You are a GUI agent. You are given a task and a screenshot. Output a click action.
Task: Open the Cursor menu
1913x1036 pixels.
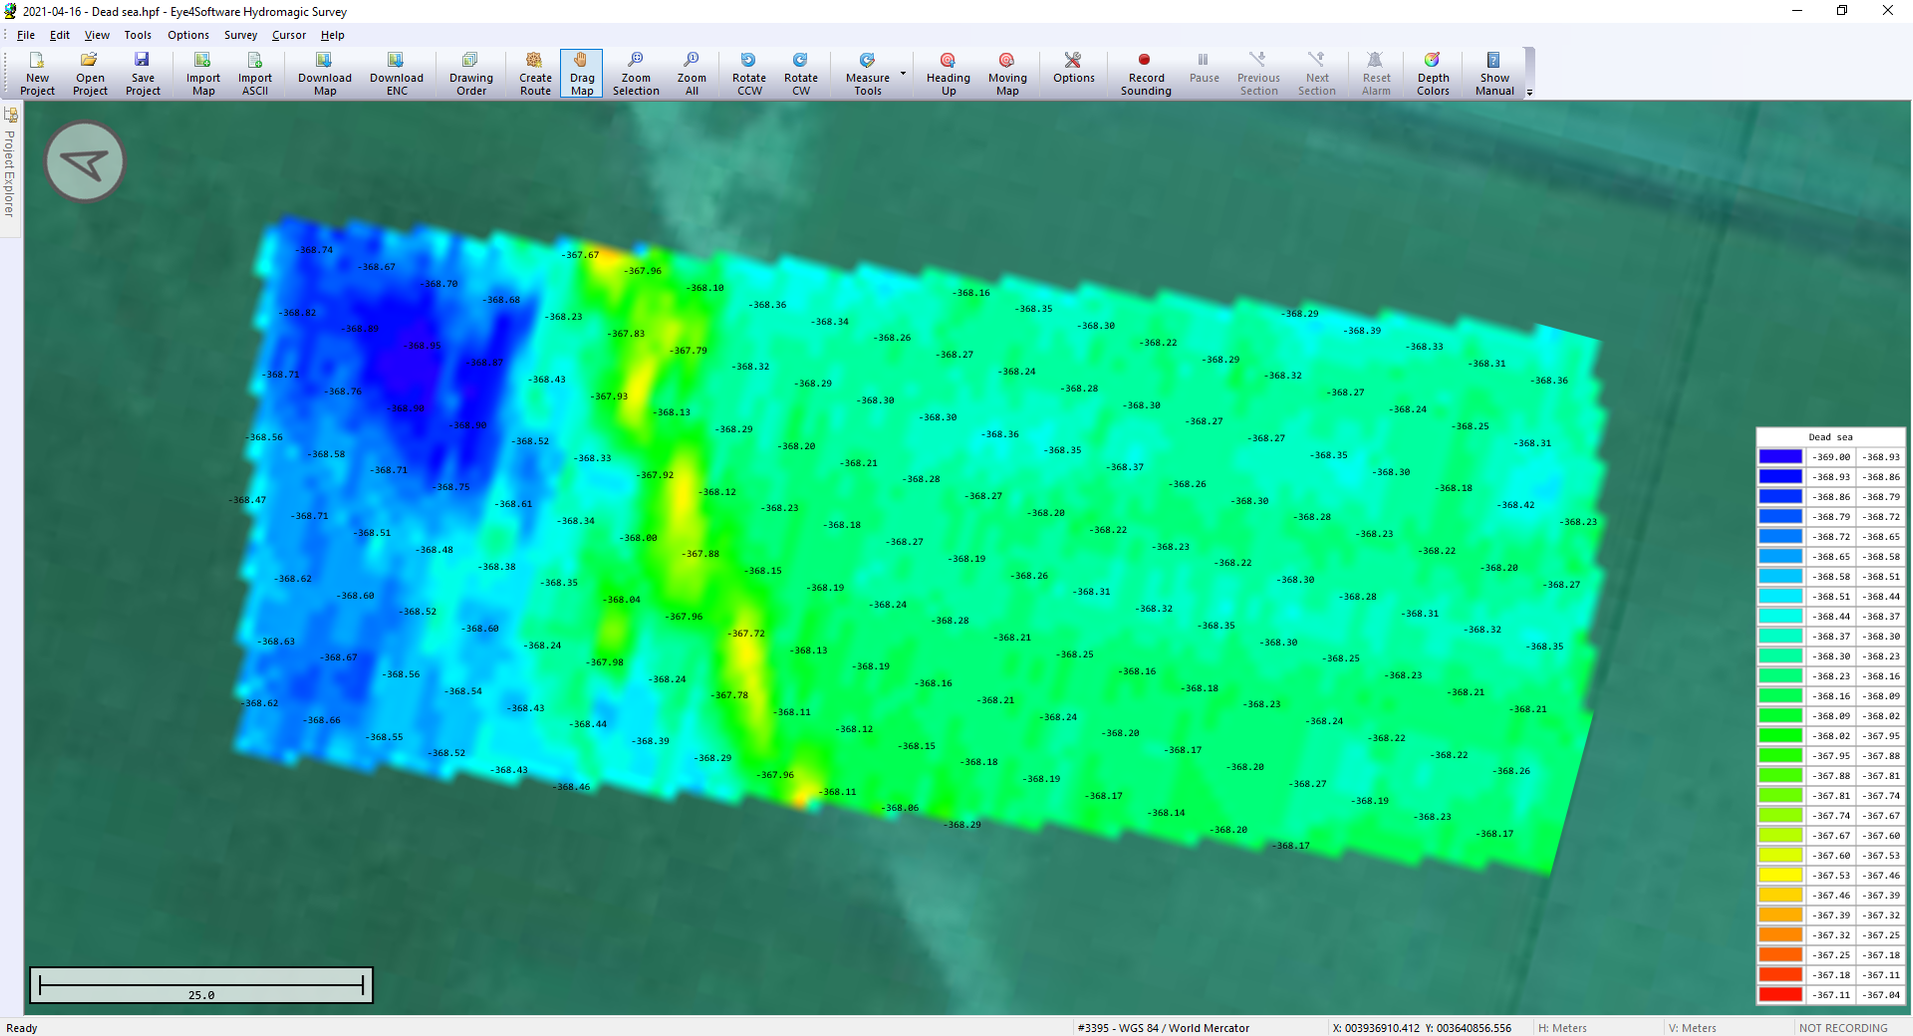click(x=288, y=35)
